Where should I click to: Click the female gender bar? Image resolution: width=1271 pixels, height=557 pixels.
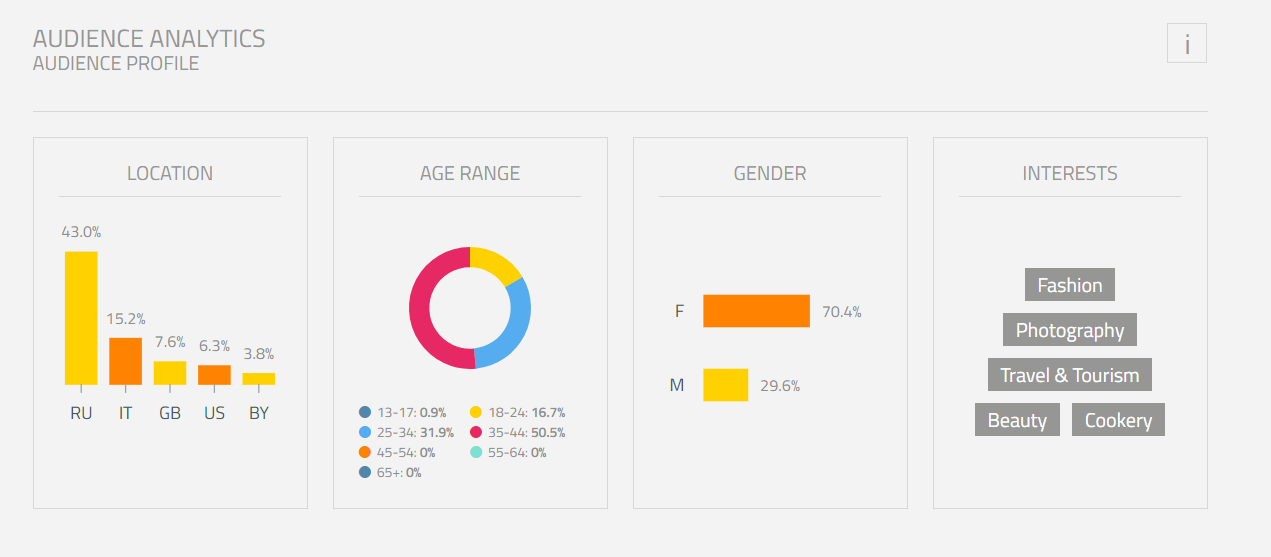click(x=756, y=311)
